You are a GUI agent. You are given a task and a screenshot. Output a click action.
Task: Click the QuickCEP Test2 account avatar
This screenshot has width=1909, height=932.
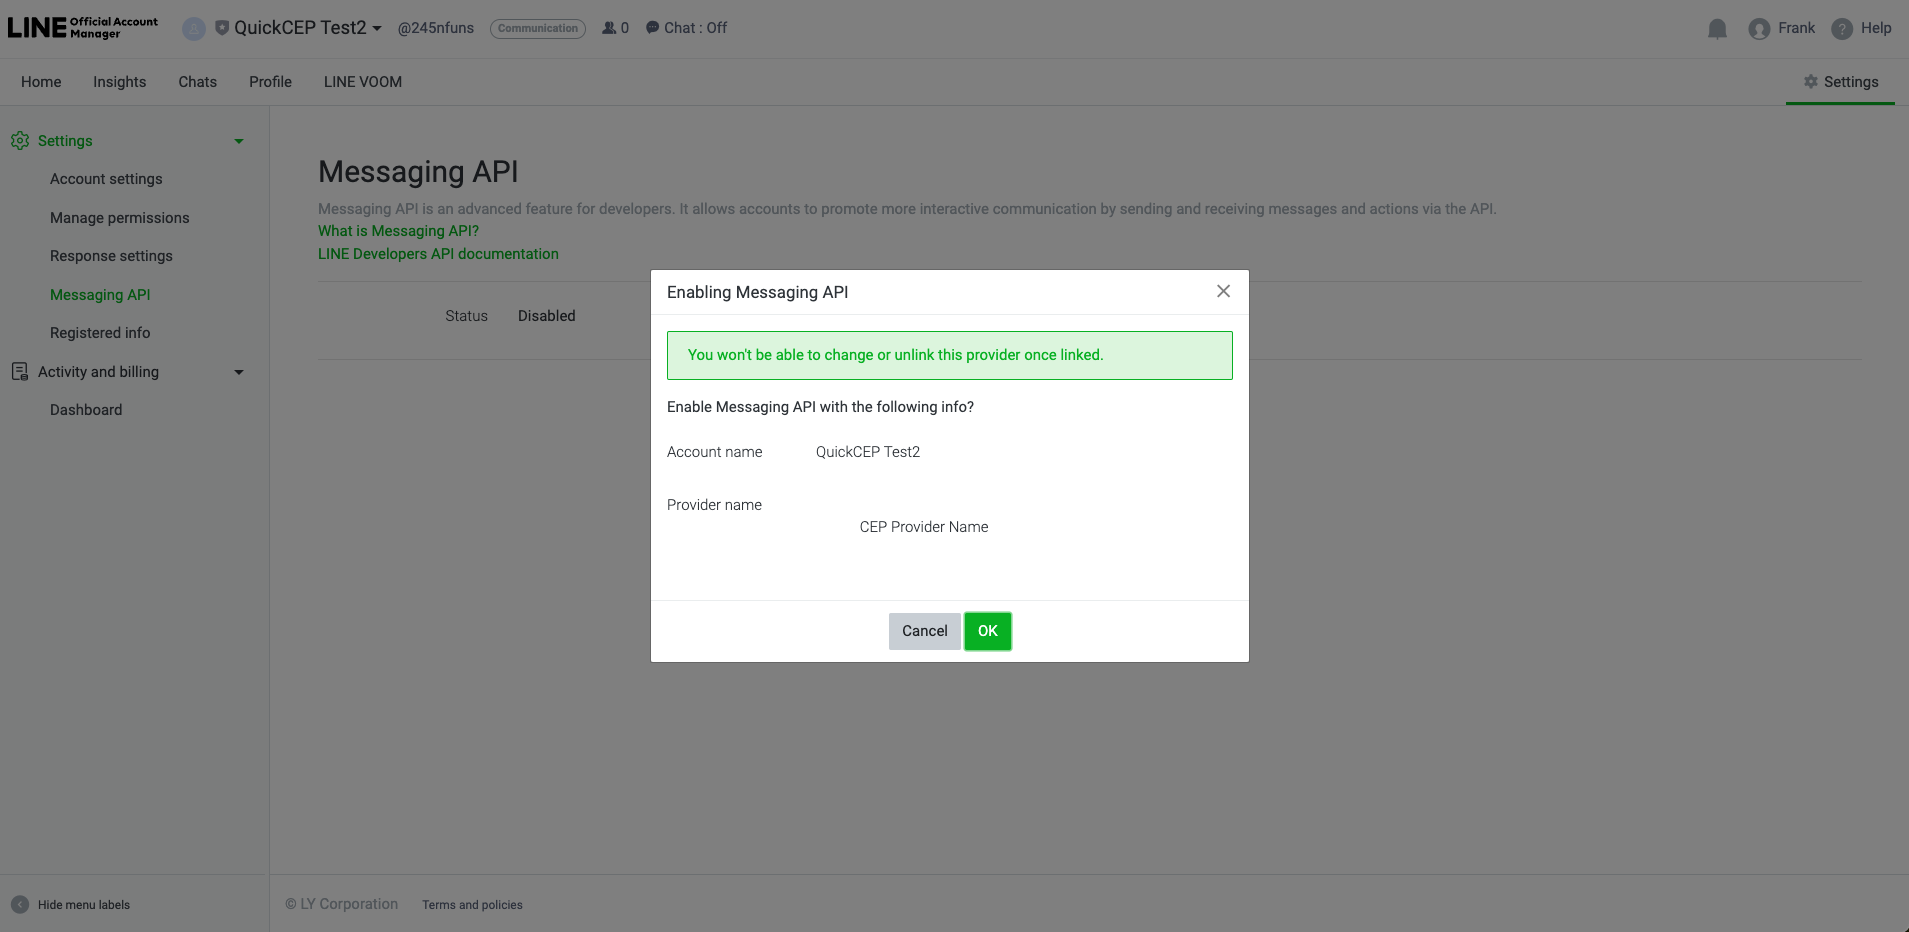point(194,29)
